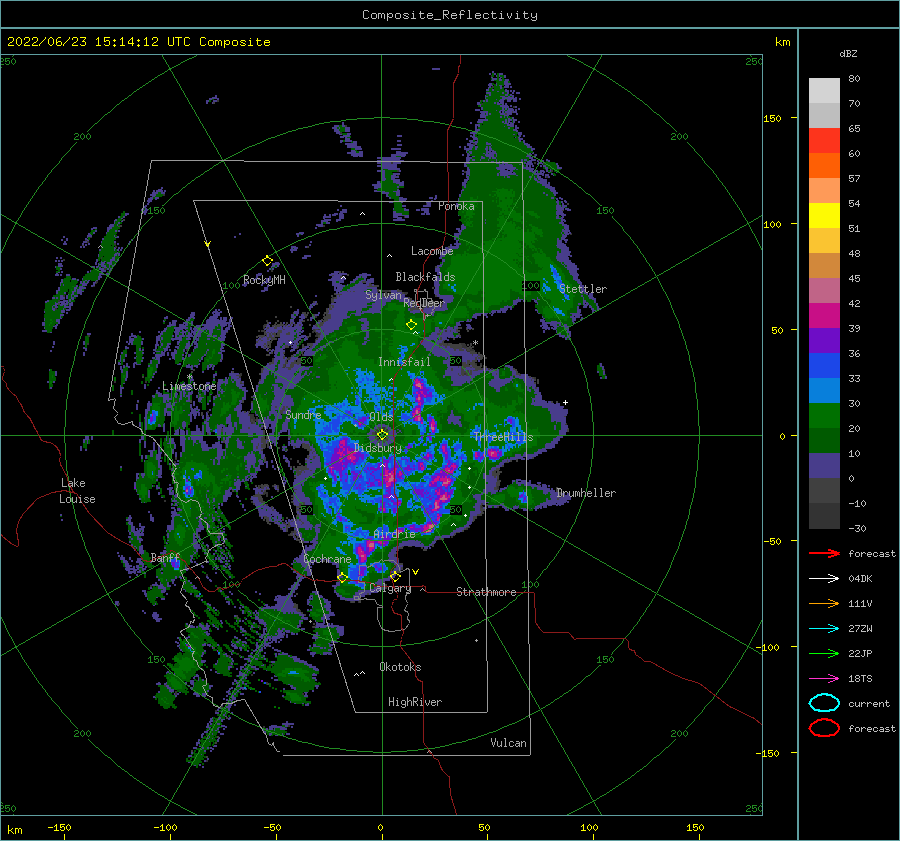
Task: Click the Blackfalds label
Action: click(x=425, y=277)
